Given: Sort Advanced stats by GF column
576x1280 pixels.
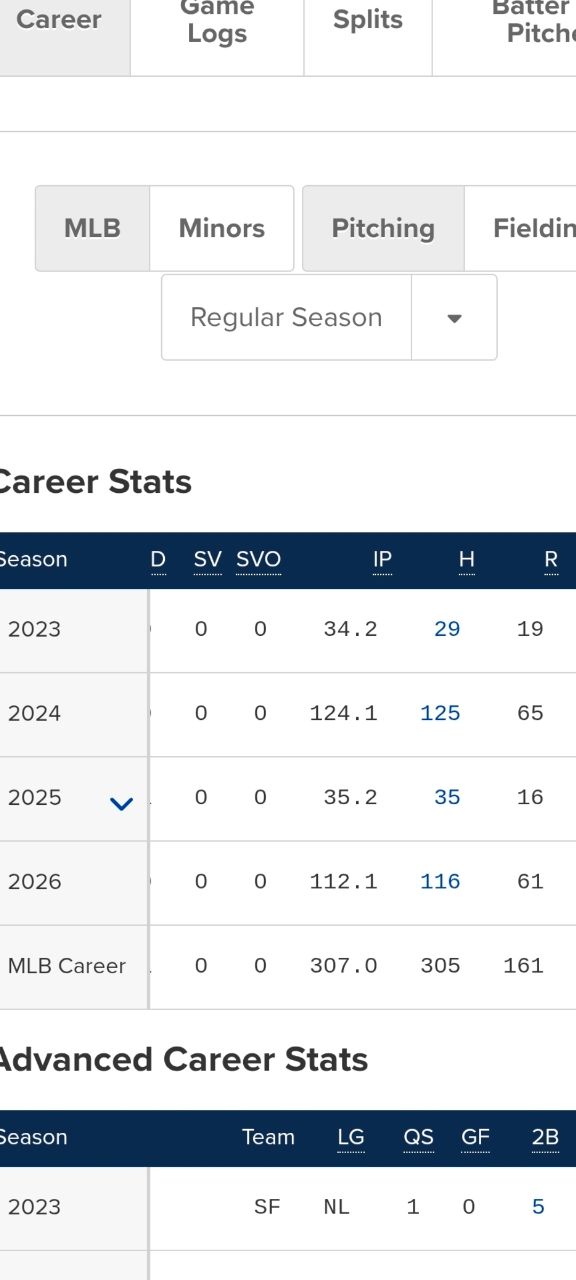Looking at the screenshot, I should (475, 1138).
